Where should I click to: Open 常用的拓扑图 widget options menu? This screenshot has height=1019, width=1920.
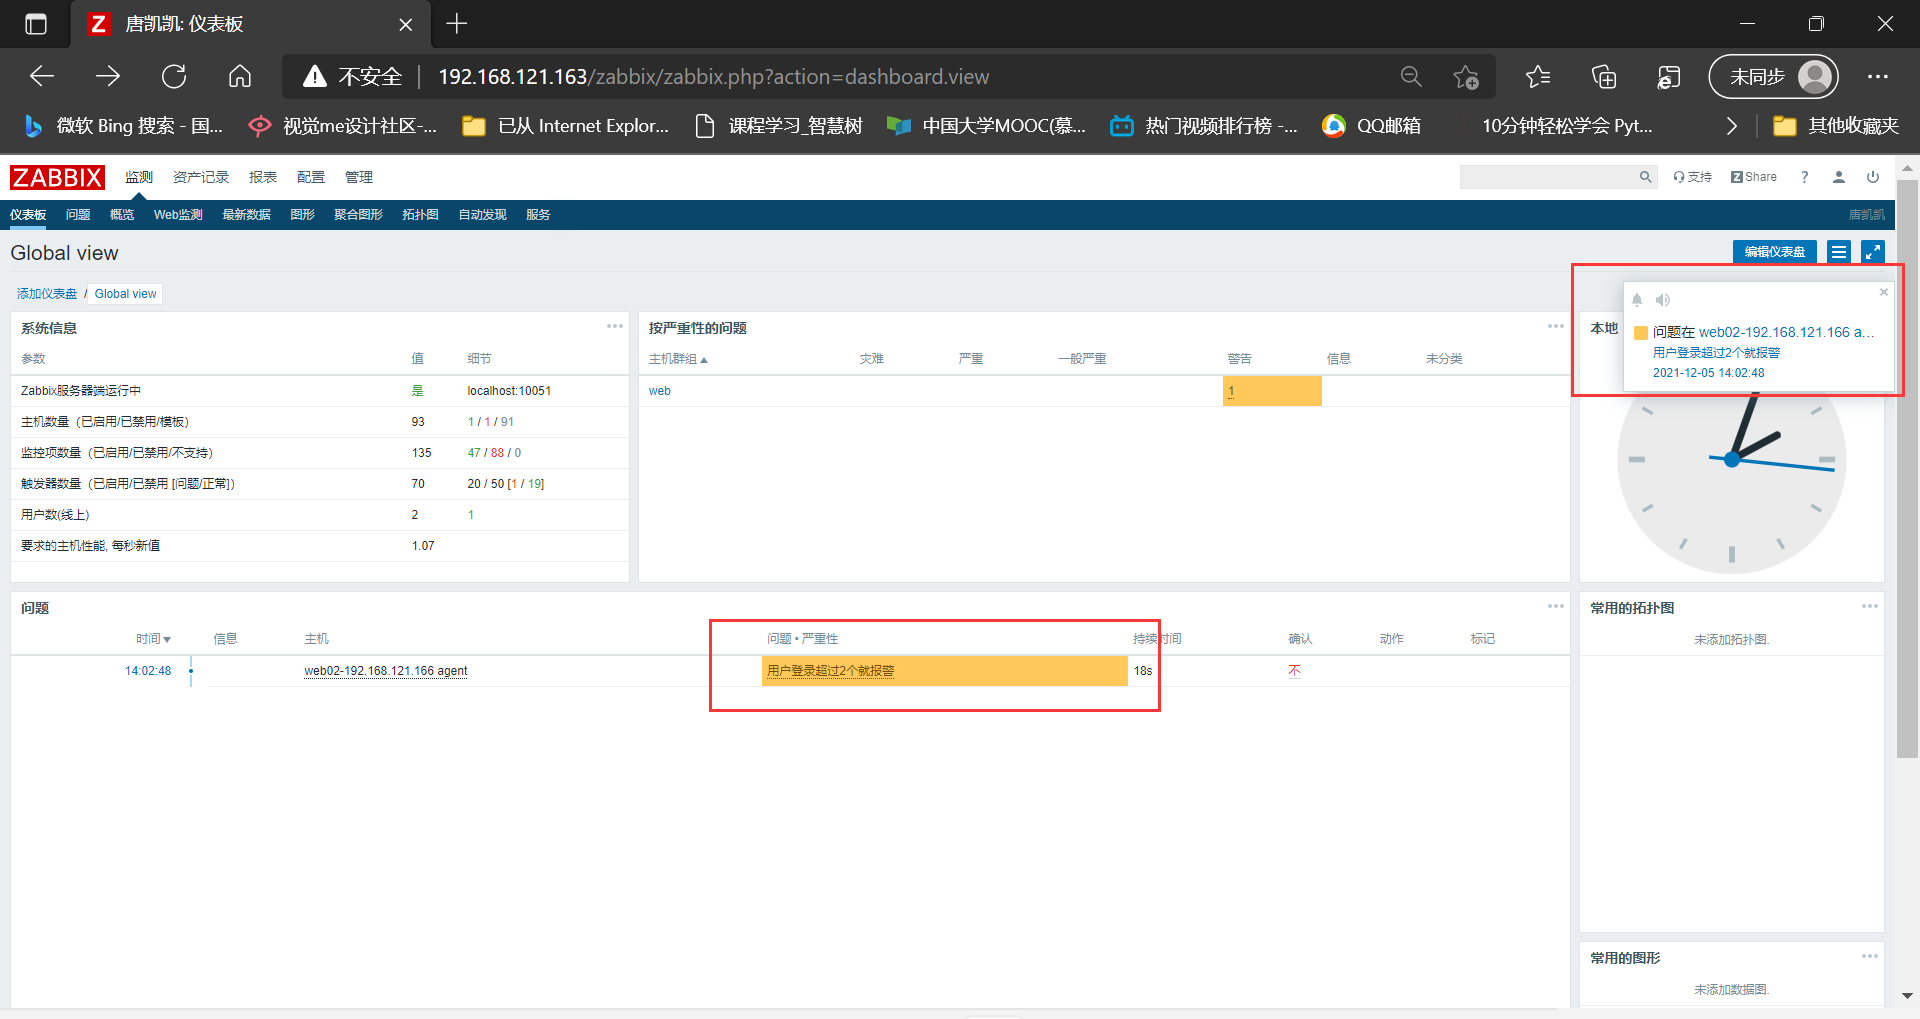[1870, 606]
